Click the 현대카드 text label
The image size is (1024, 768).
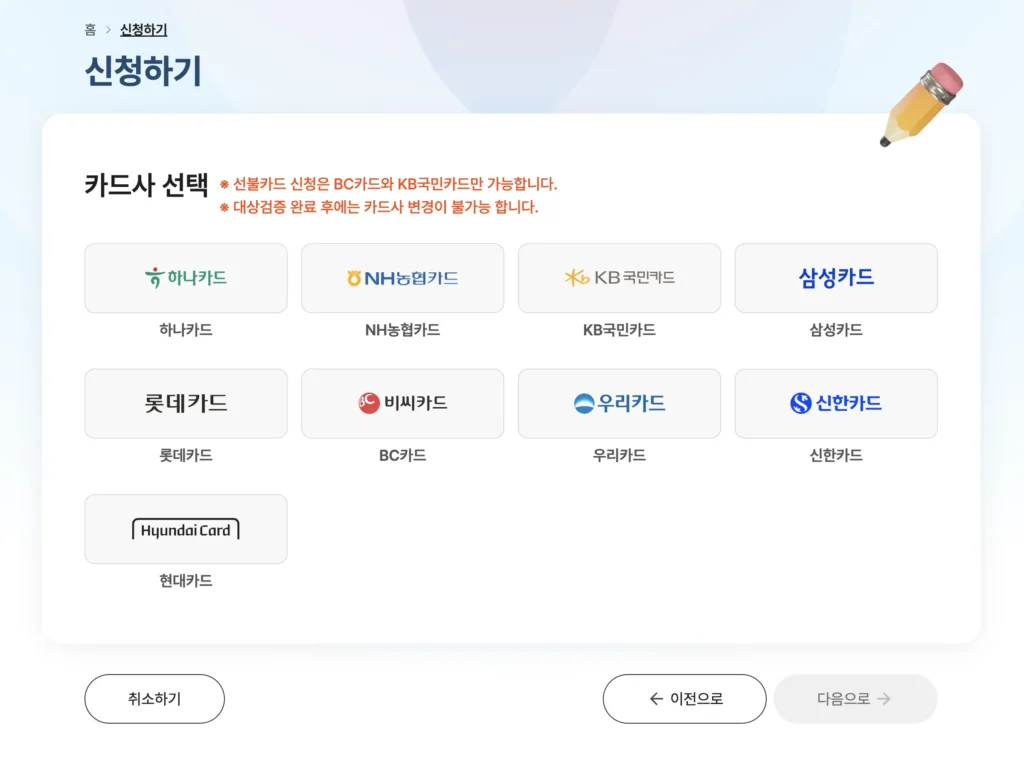(x=186, y=581)
